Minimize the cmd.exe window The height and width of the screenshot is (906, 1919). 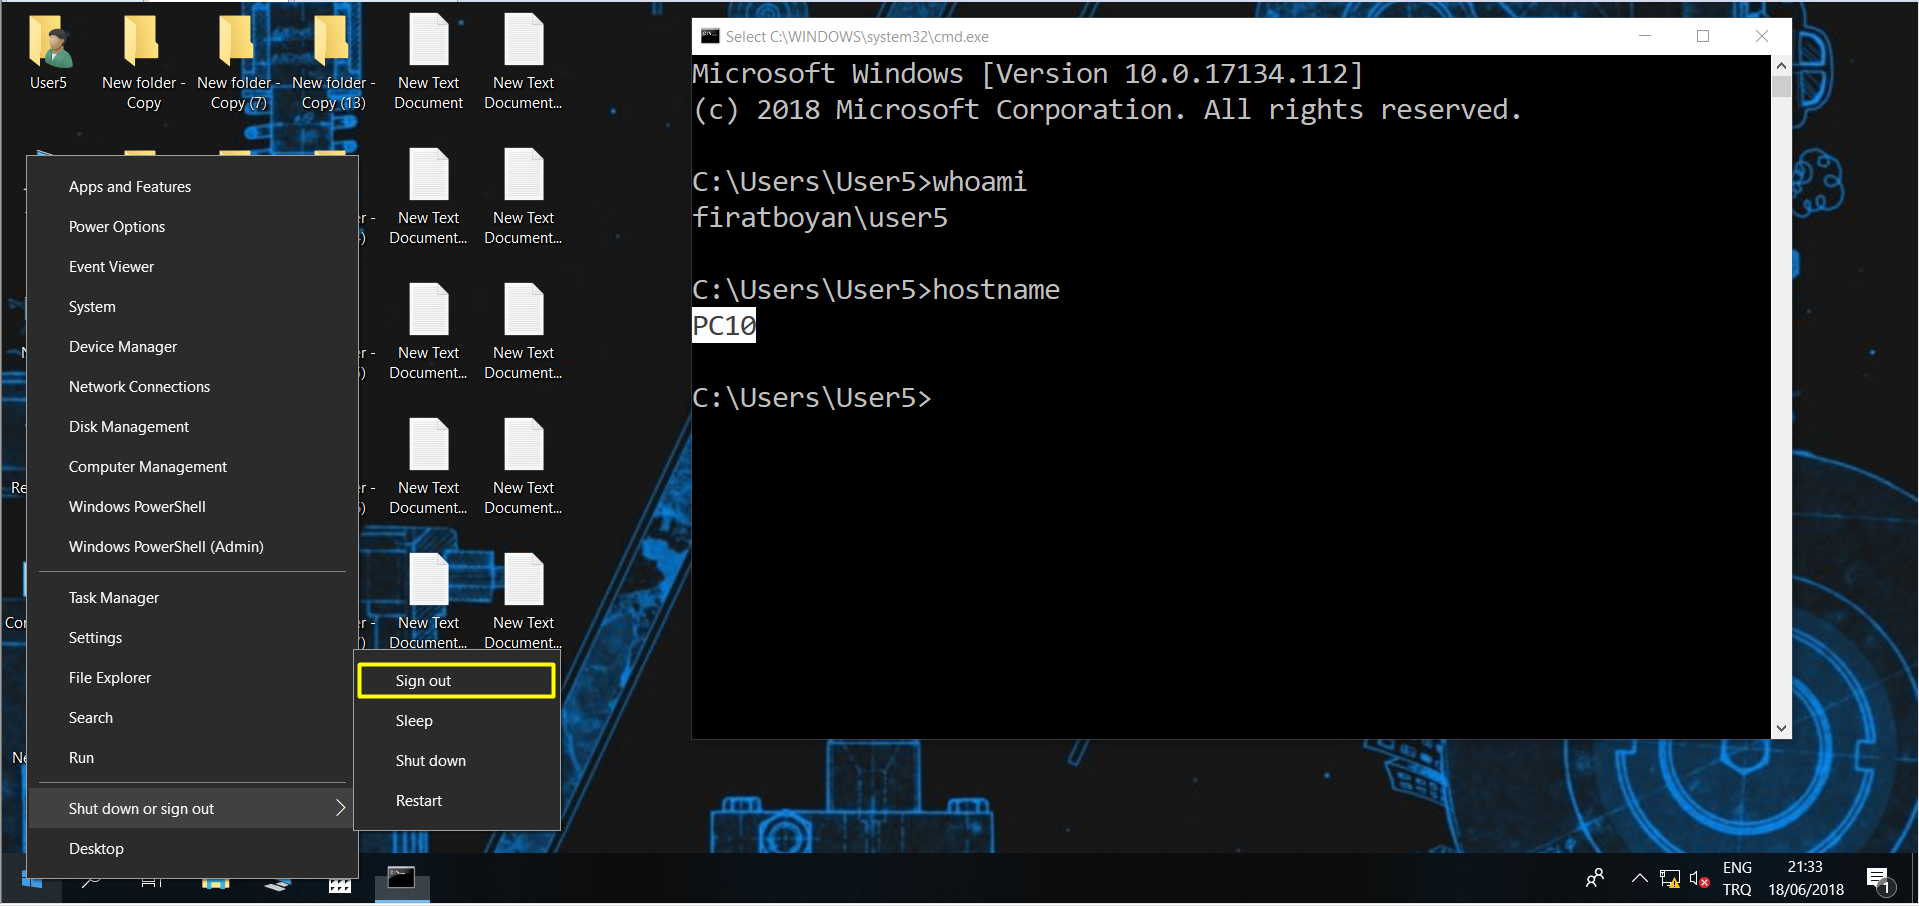(x=1644, y=36)
